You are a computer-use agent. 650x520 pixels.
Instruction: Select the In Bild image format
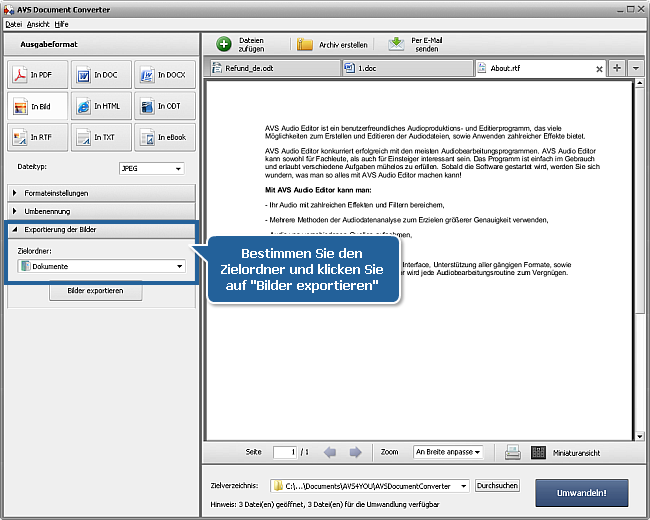pyautogui.click(x=37, y=106)
